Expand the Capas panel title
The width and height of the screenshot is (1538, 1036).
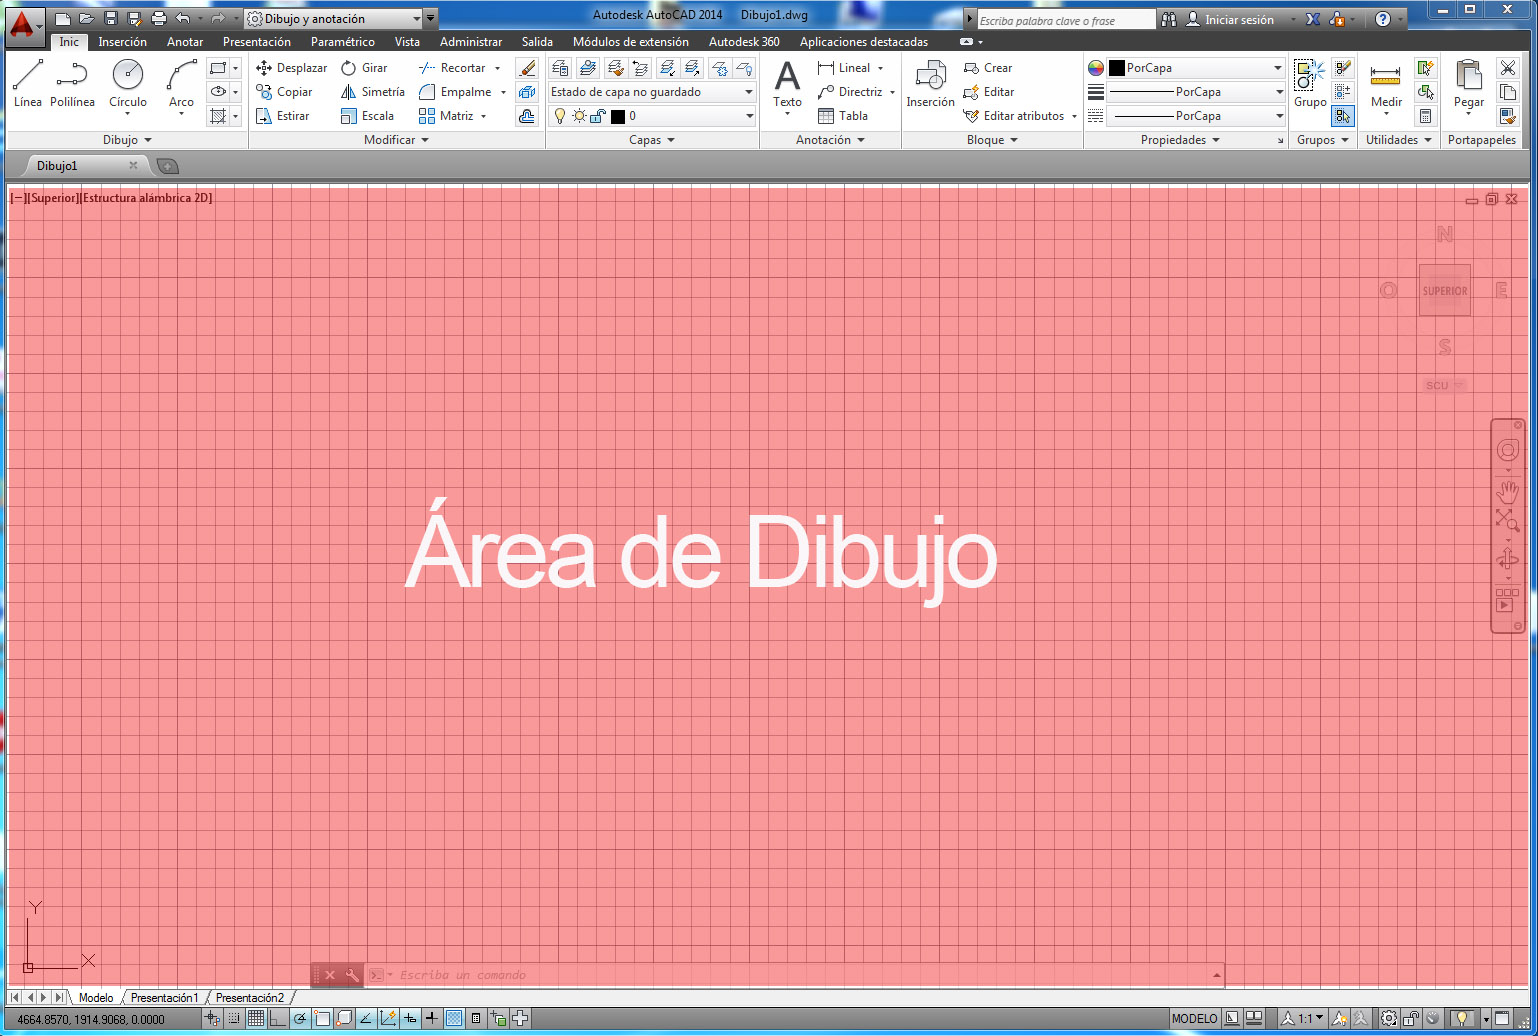coord(651,140)
